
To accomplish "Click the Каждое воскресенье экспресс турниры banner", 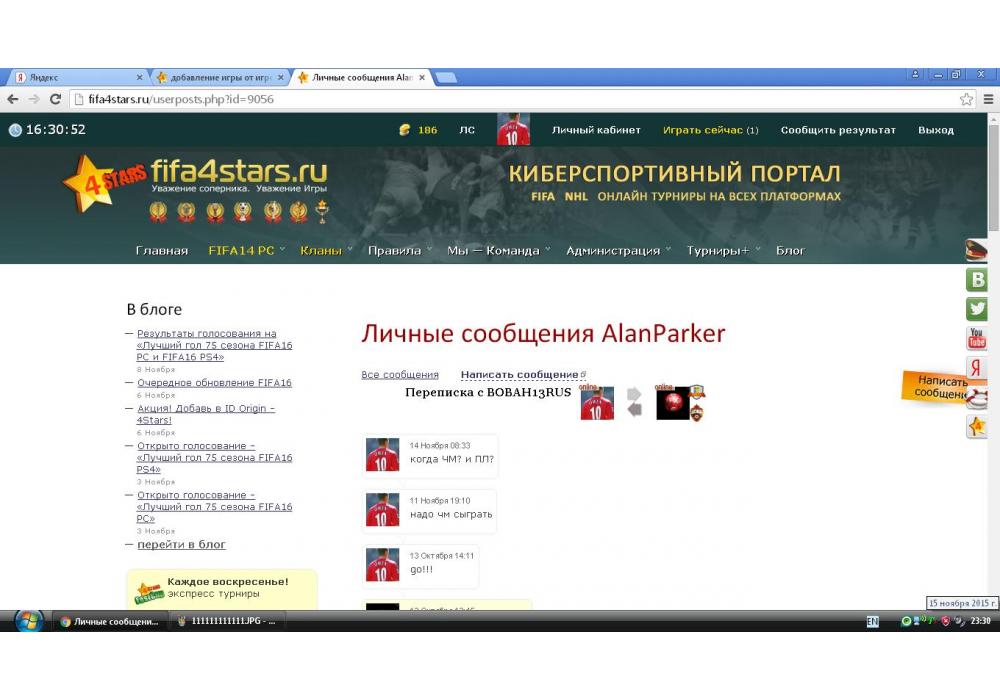I will 222,590.
